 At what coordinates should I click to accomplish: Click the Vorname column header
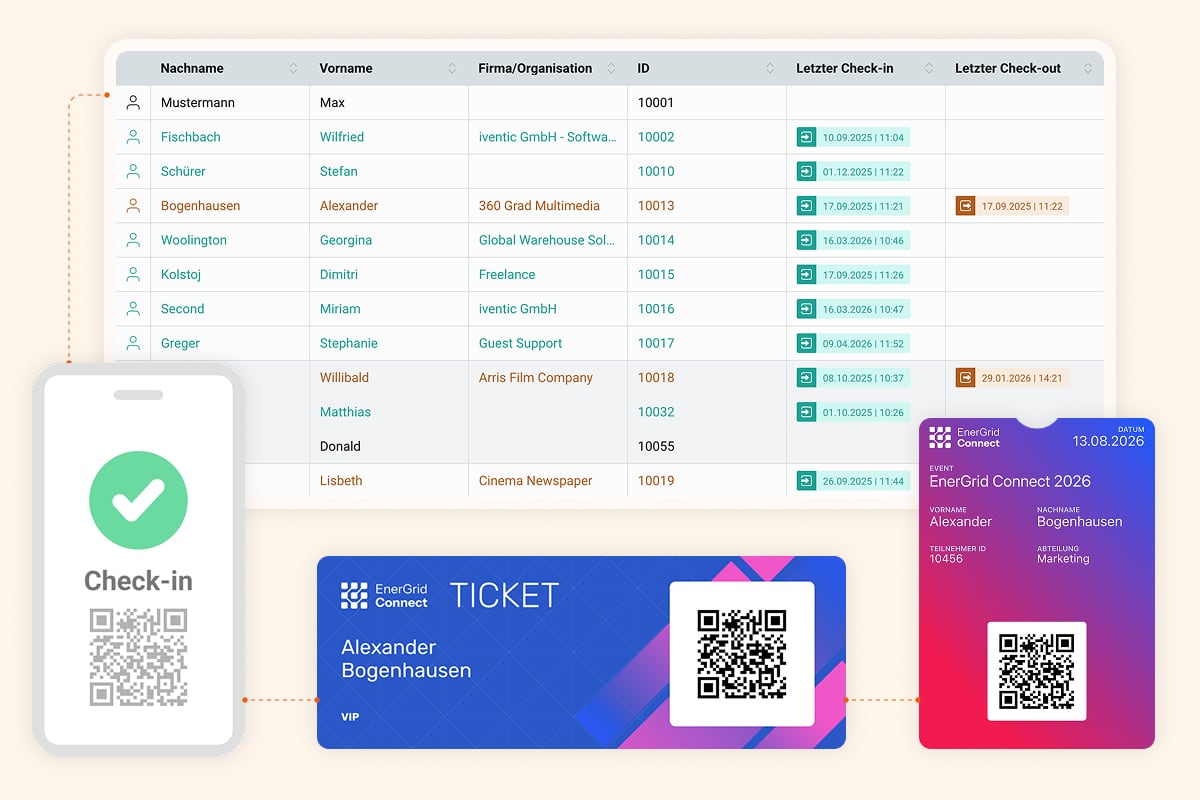346,69
